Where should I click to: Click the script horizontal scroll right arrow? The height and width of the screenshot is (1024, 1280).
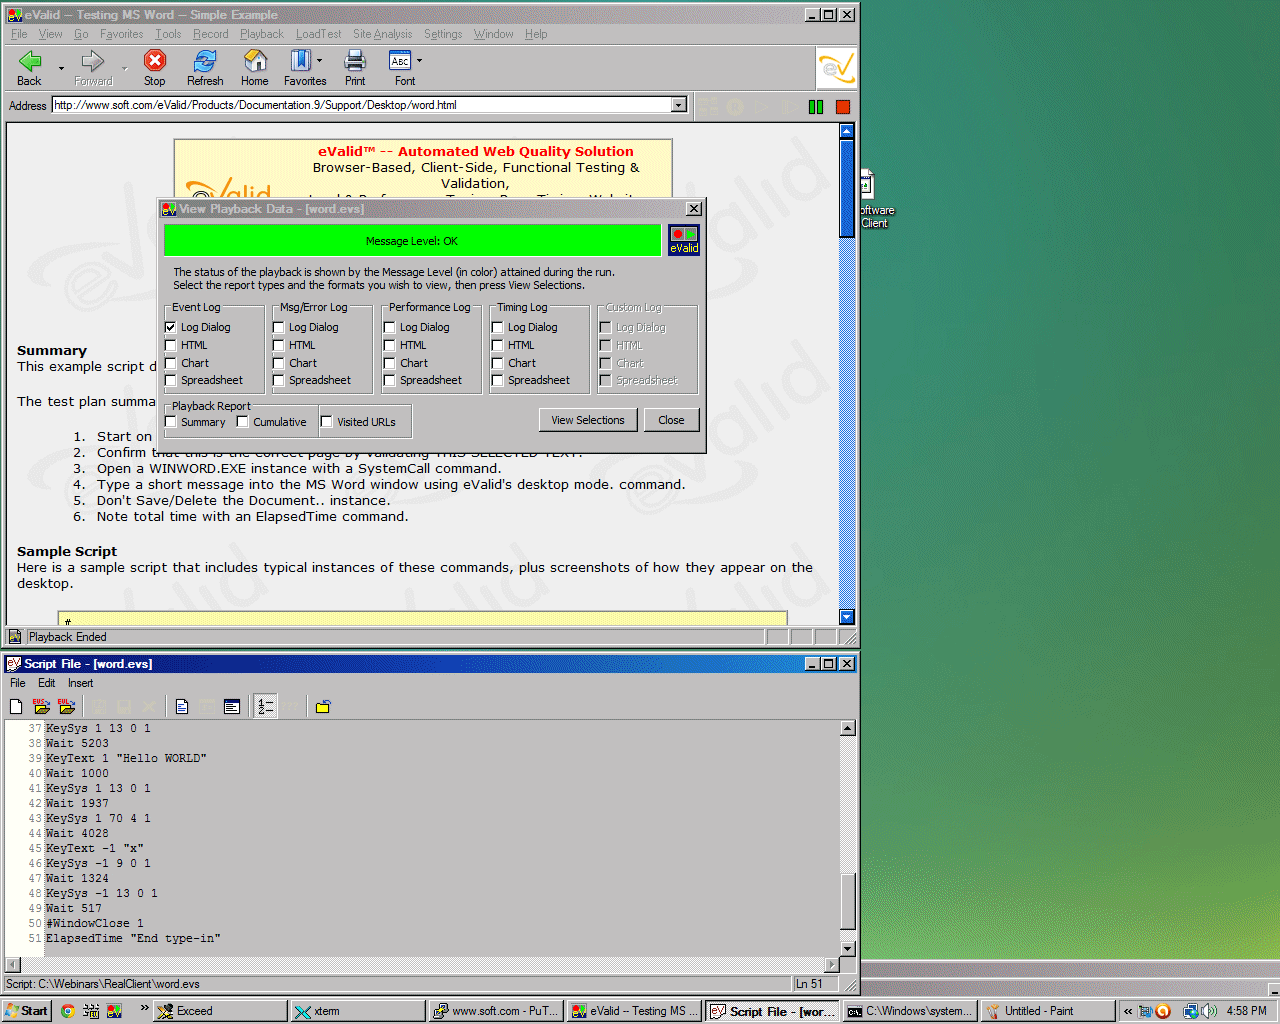click(x=832, y=965)
